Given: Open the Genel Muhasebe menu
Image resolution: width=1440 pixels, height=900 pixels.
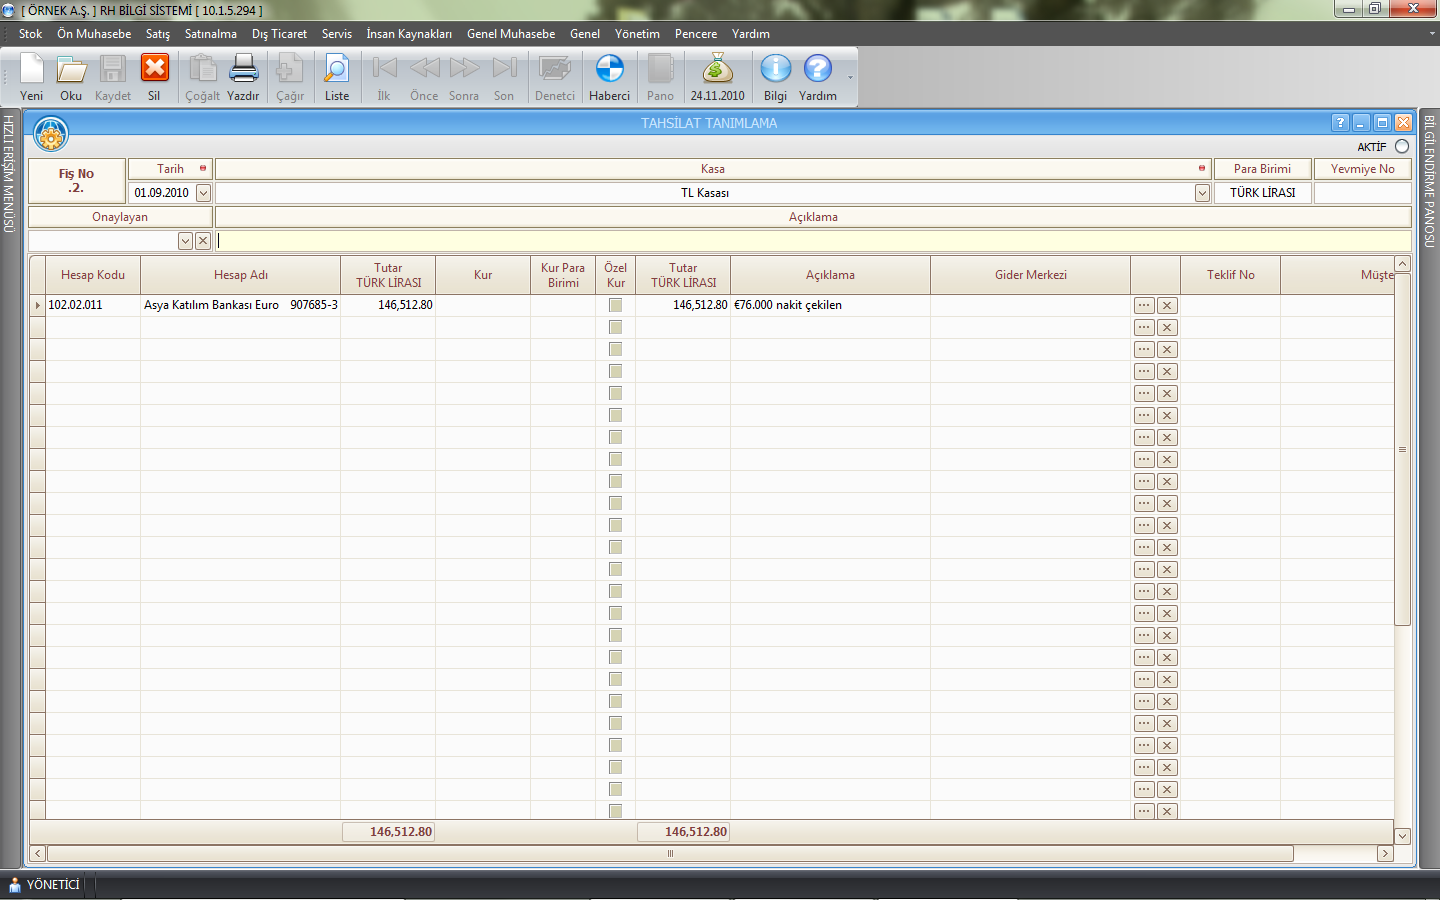Looking at the screenshot, I should [x=510, y=34].
